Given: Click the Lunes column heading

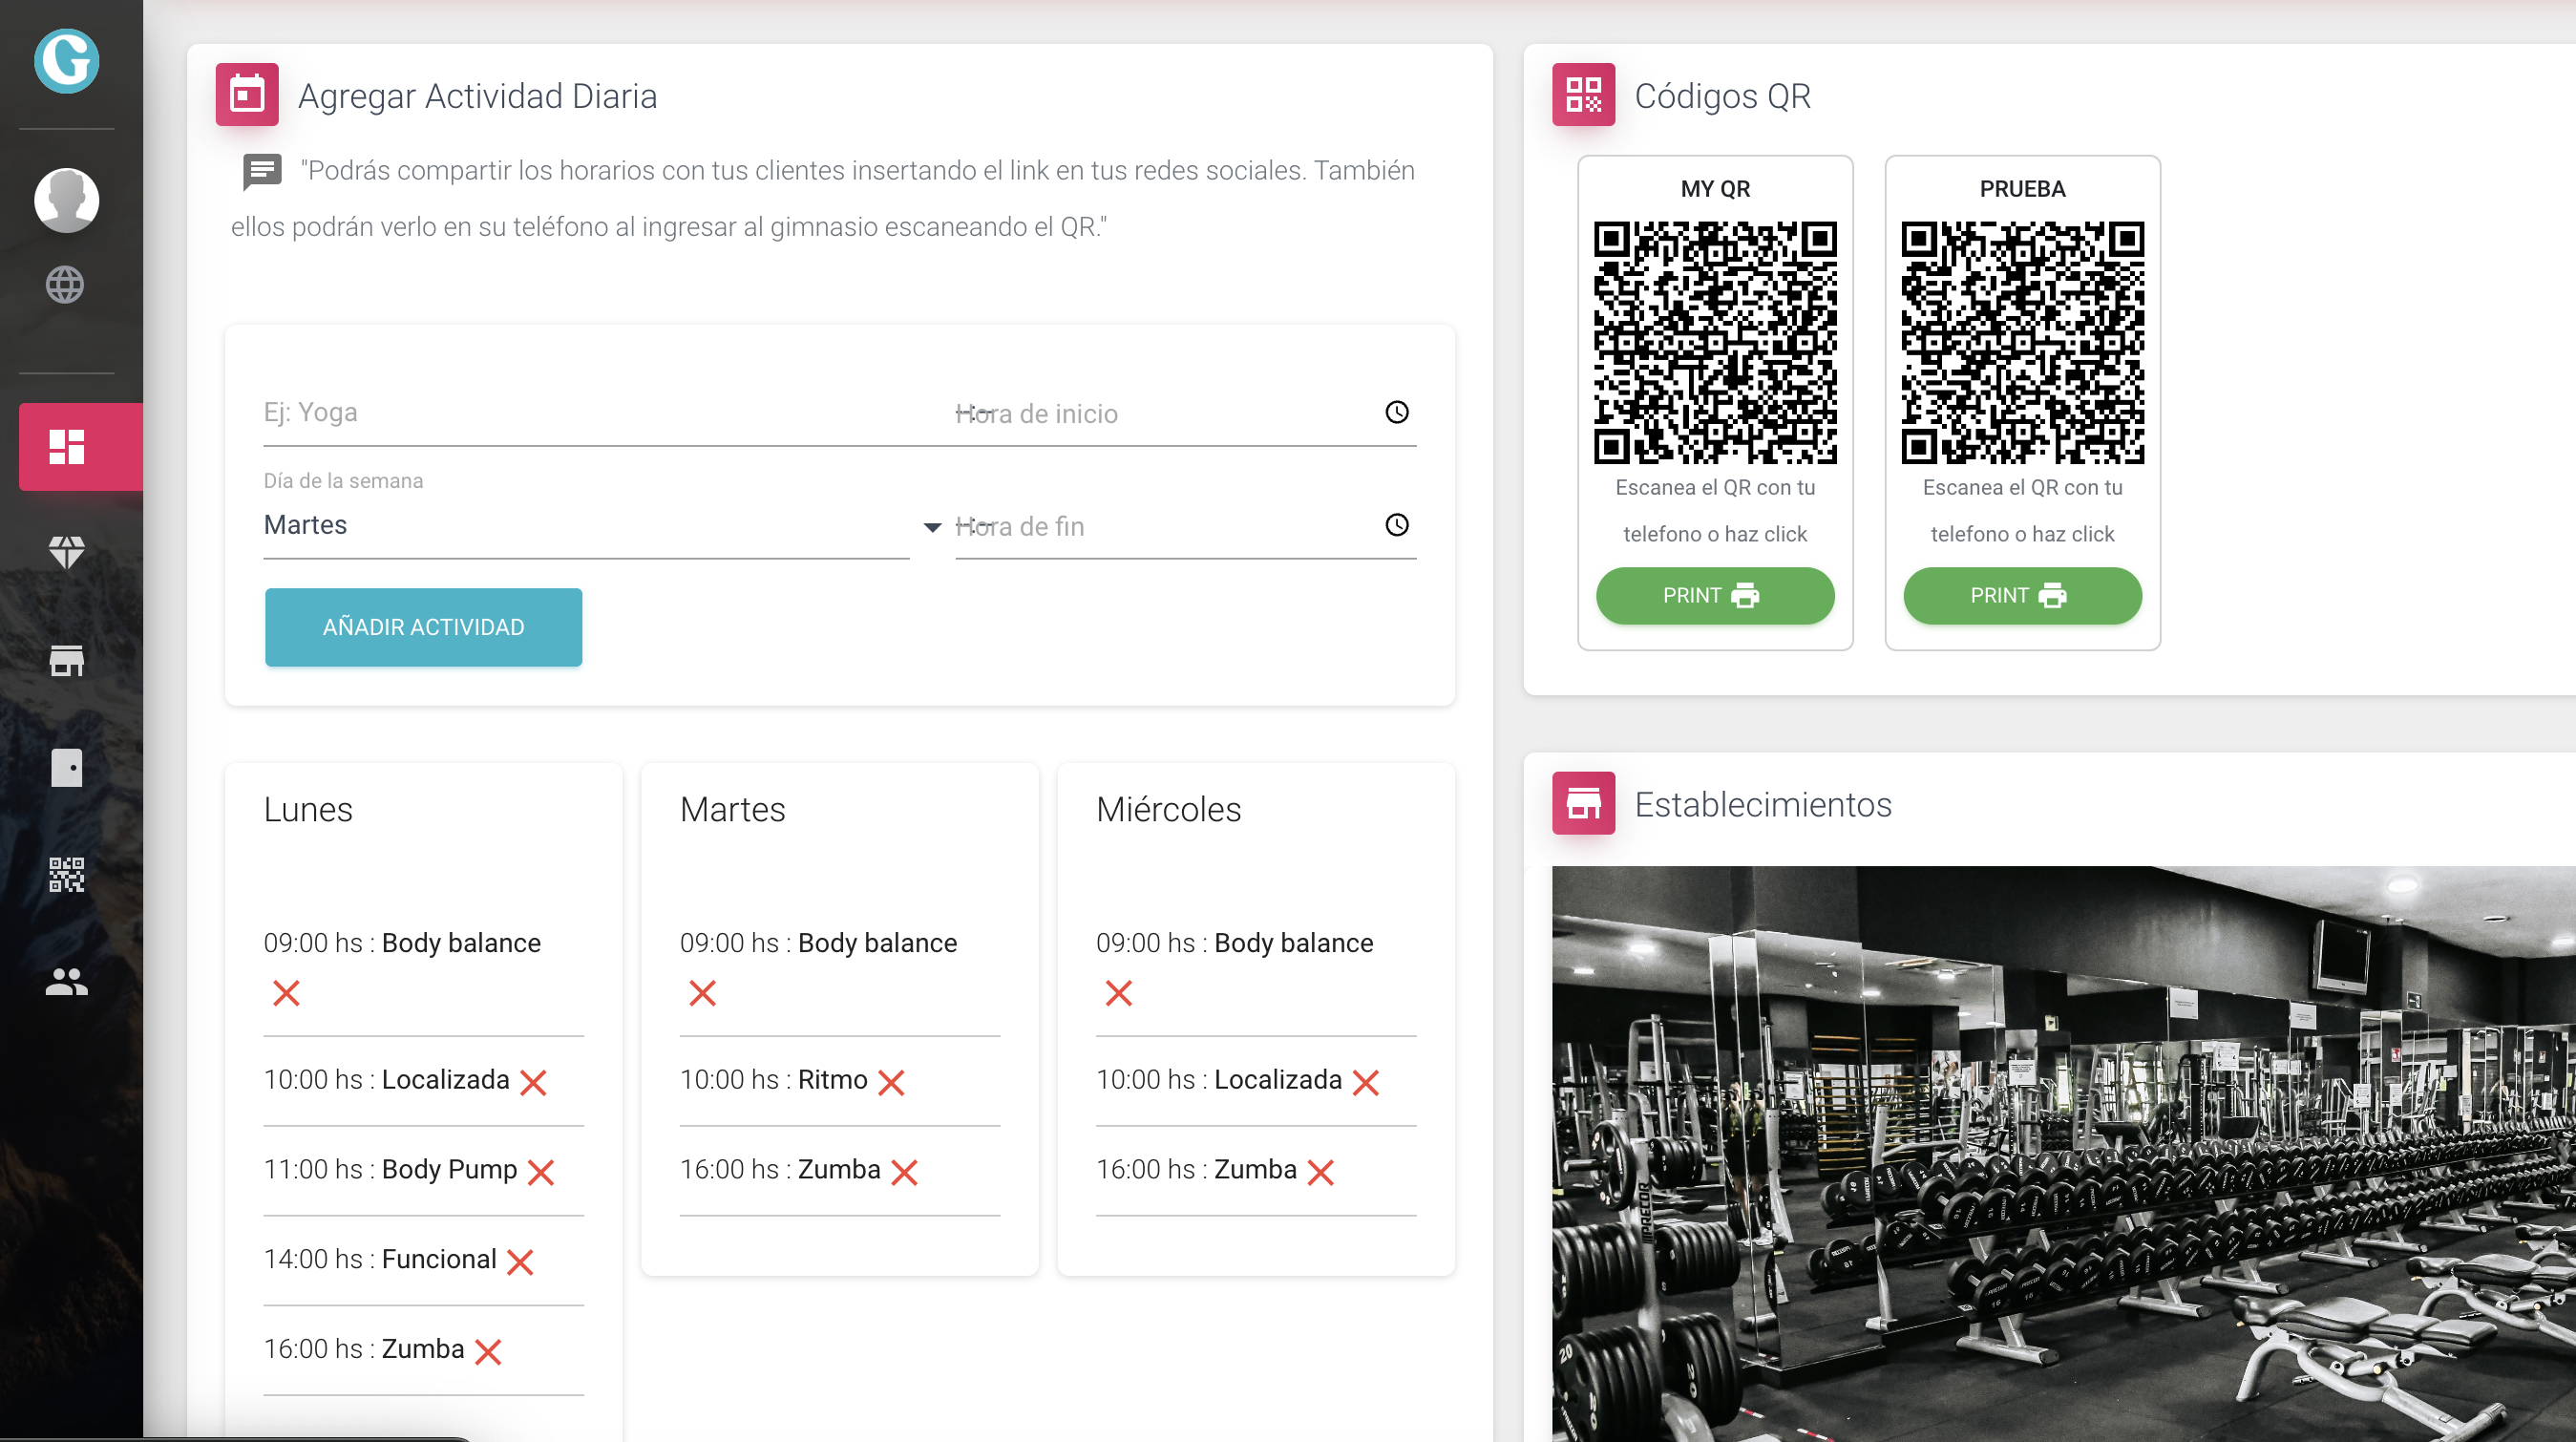Looking at the screenshot, I should coord(308,809).
